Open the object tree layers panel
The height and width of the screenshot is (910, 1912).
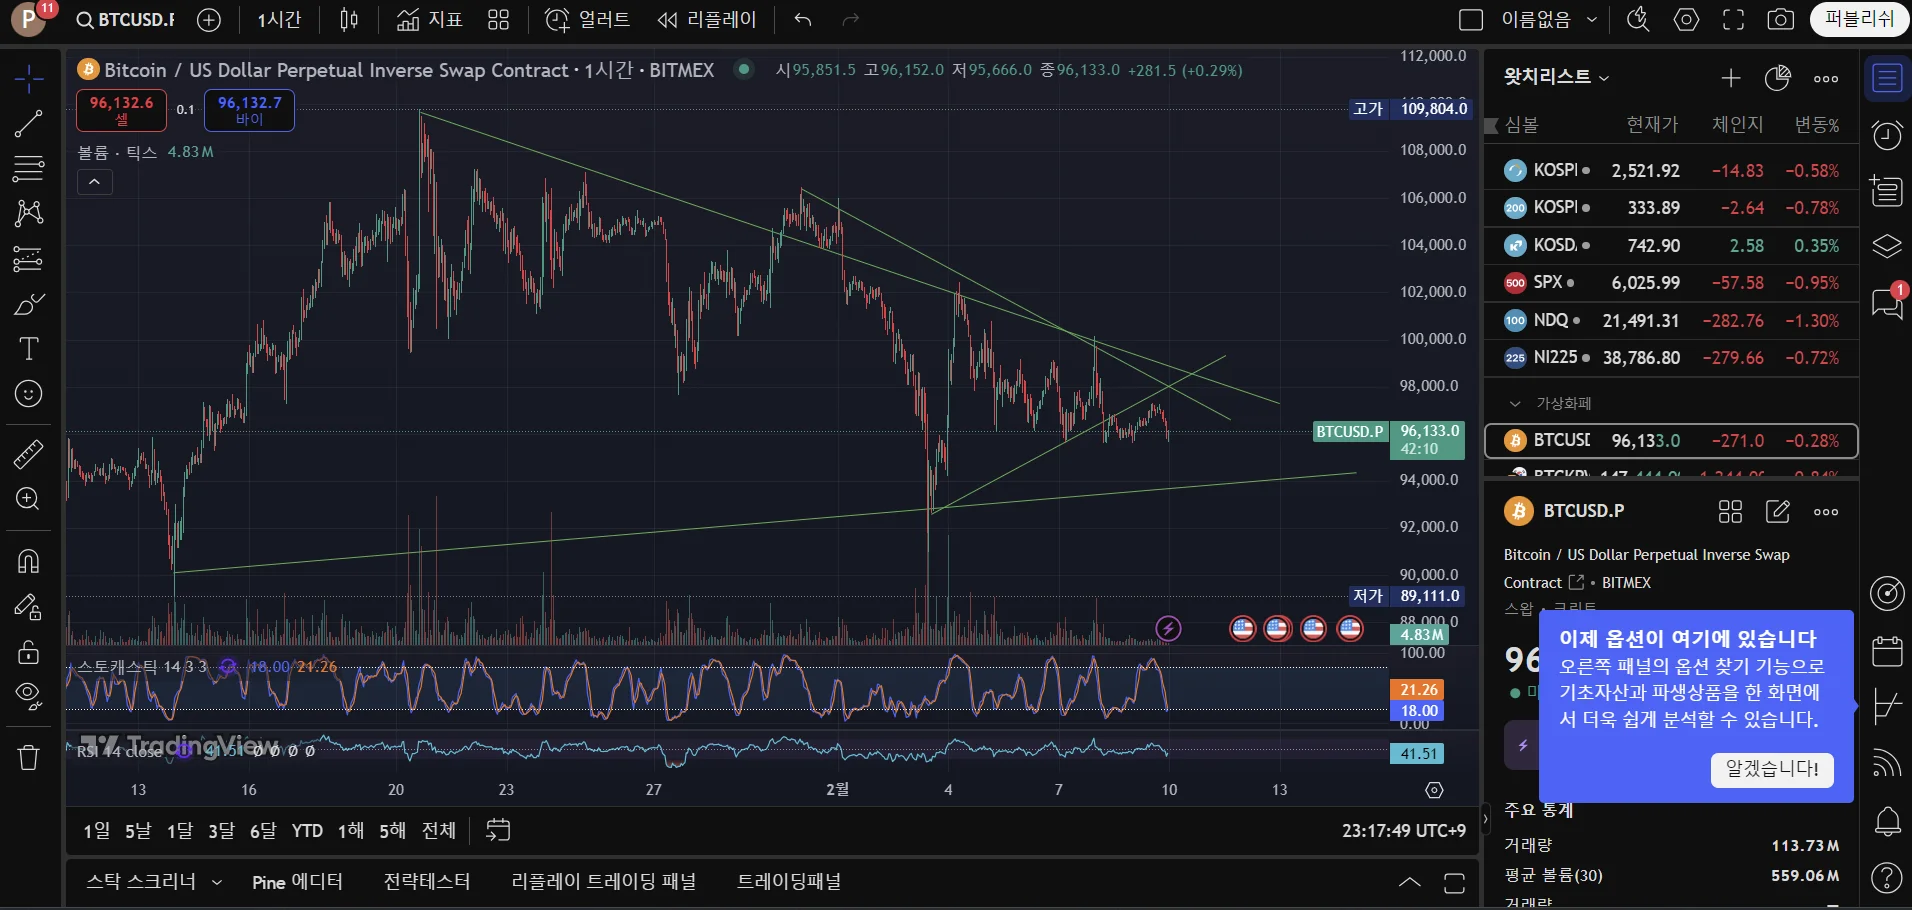click(1887, 246)
